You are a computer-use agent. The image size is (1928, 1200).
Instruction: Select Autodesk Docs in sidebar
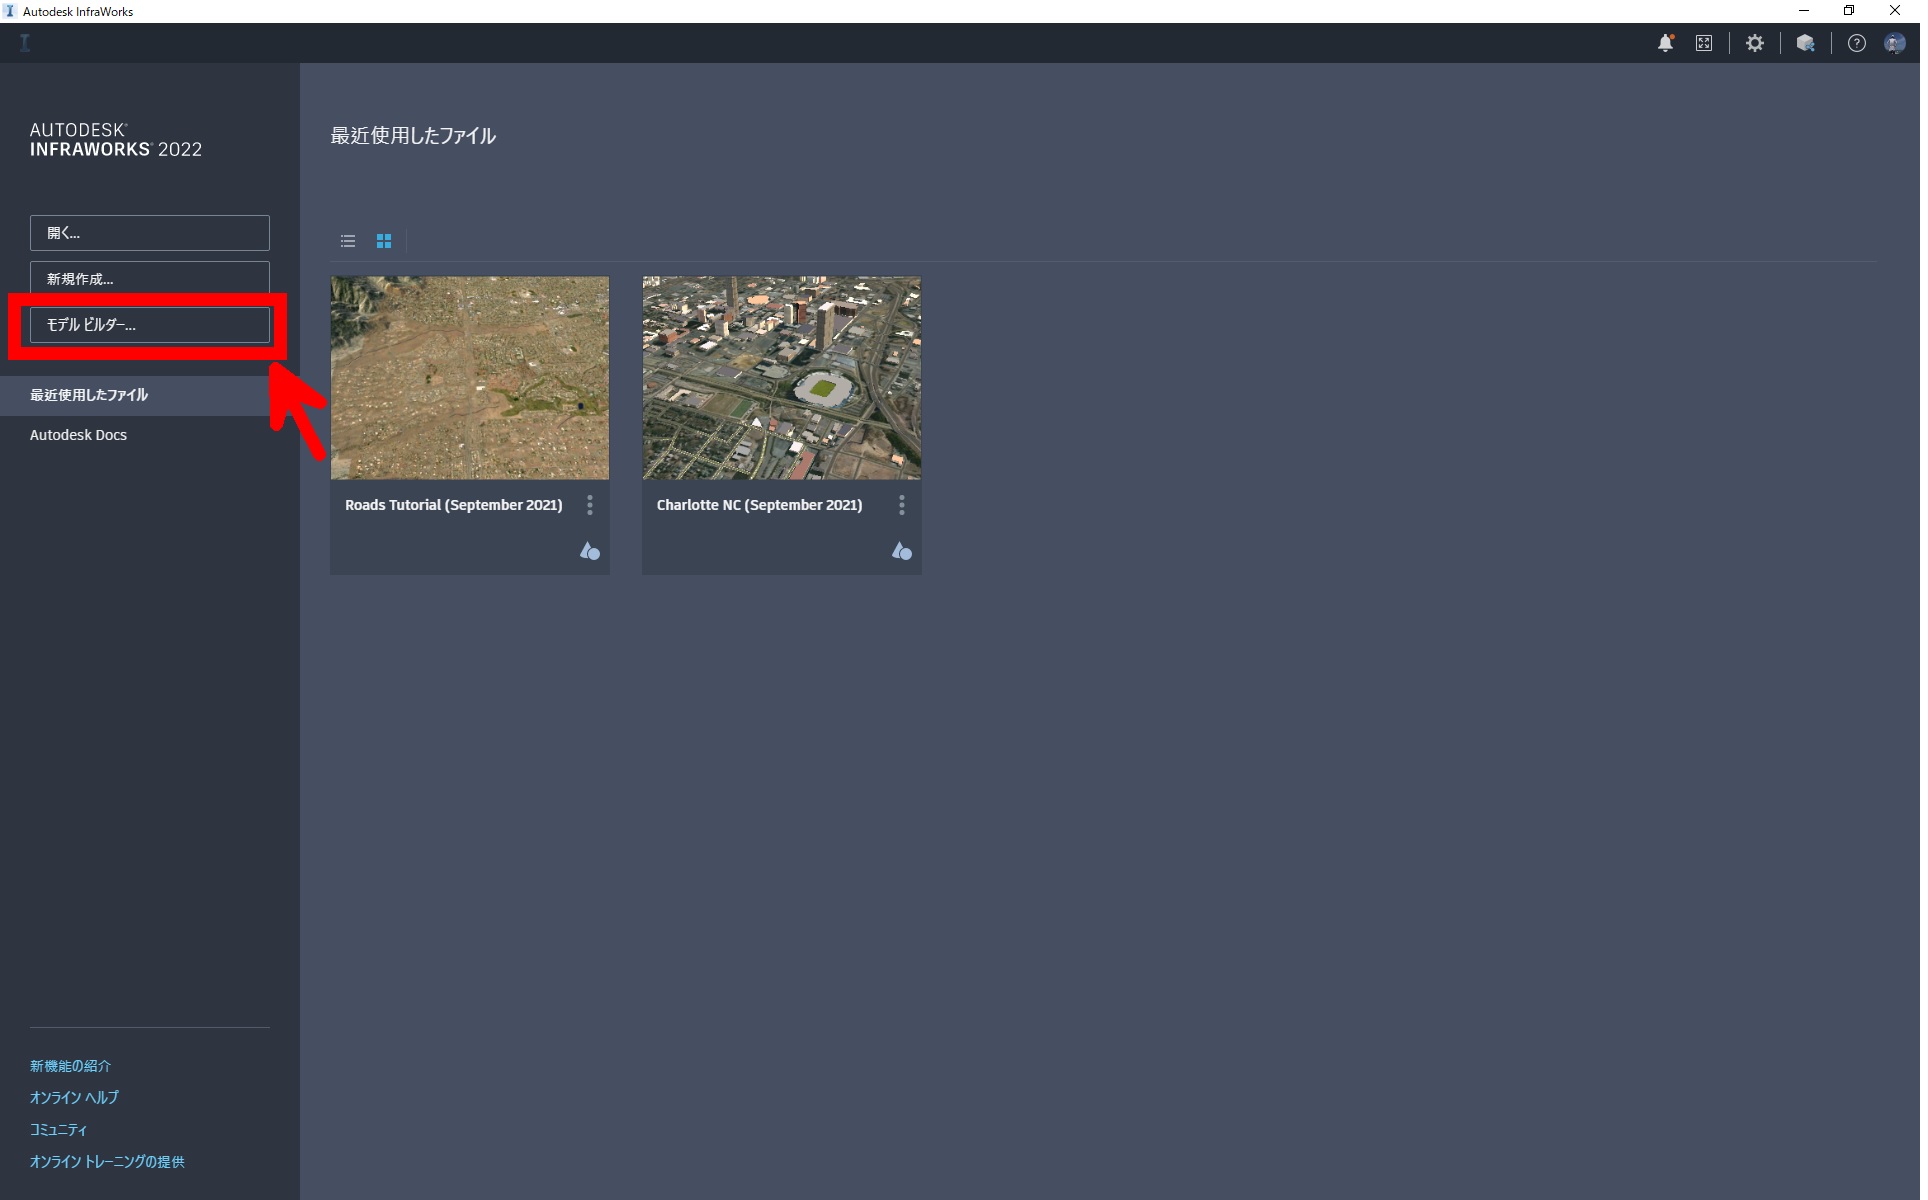click(x=150, y=437)
